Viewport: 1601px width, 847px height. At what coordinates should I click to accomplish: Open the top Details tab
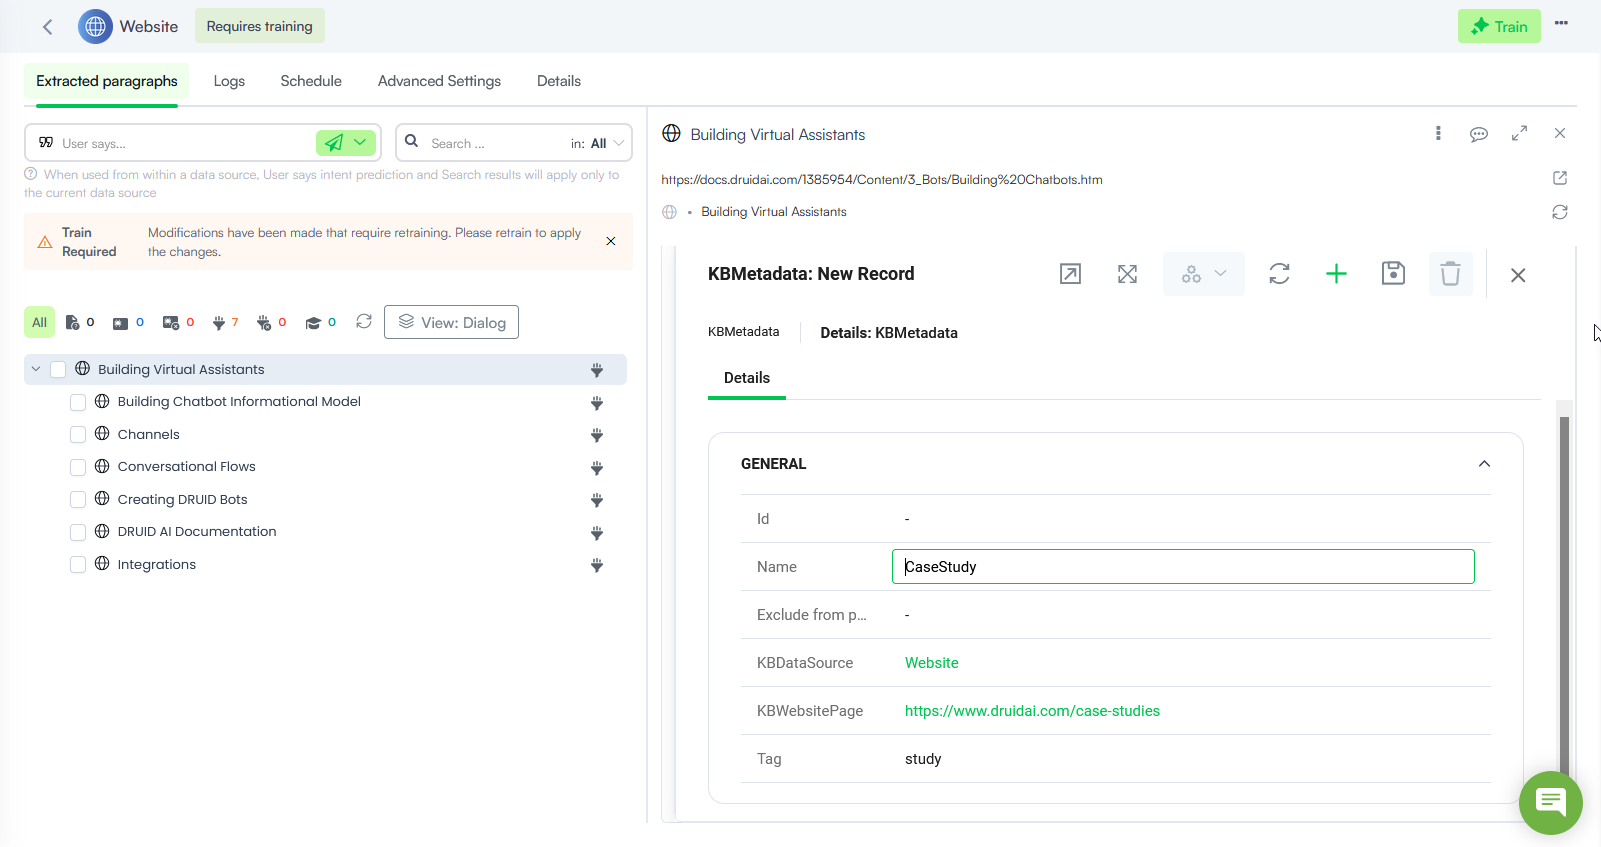tap(559, 81)
